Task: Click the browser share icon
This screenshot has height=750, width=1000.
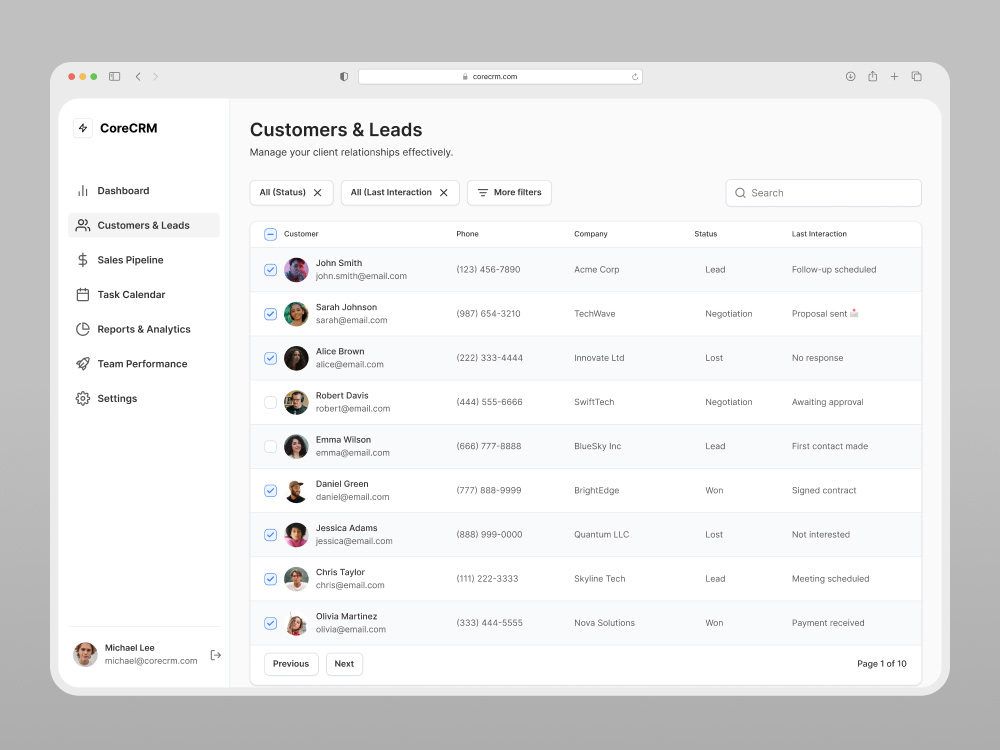Action: pos(872,77)
